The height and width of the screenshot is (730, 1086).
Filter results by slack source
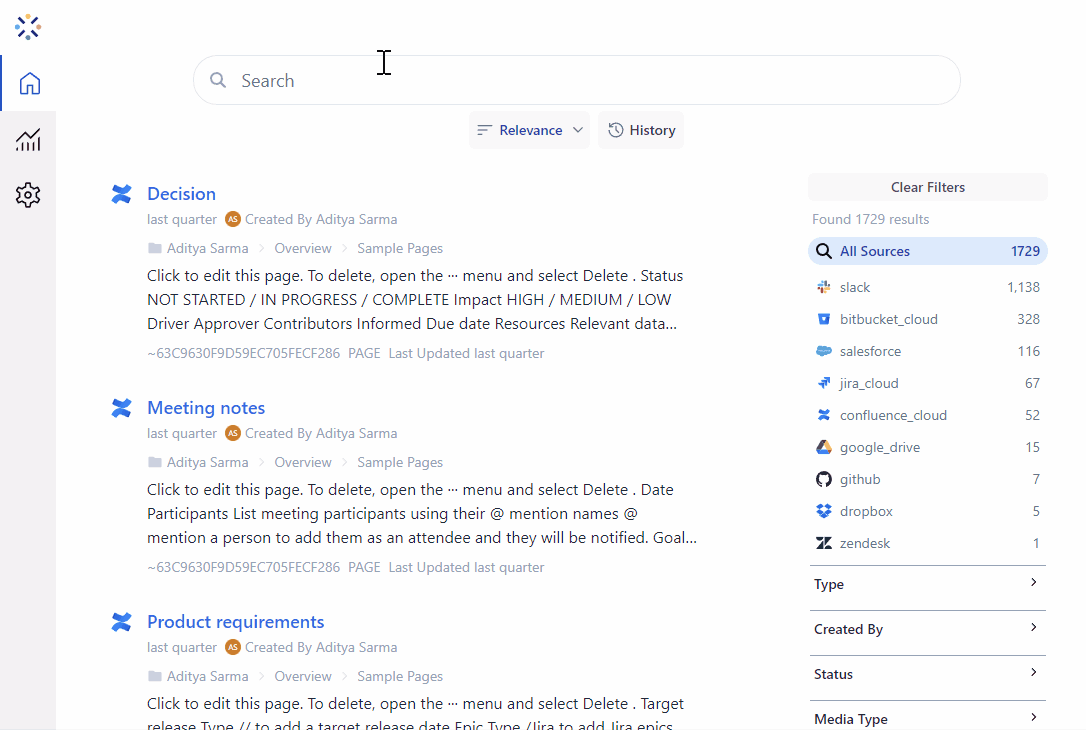click(x=927, y=287)
